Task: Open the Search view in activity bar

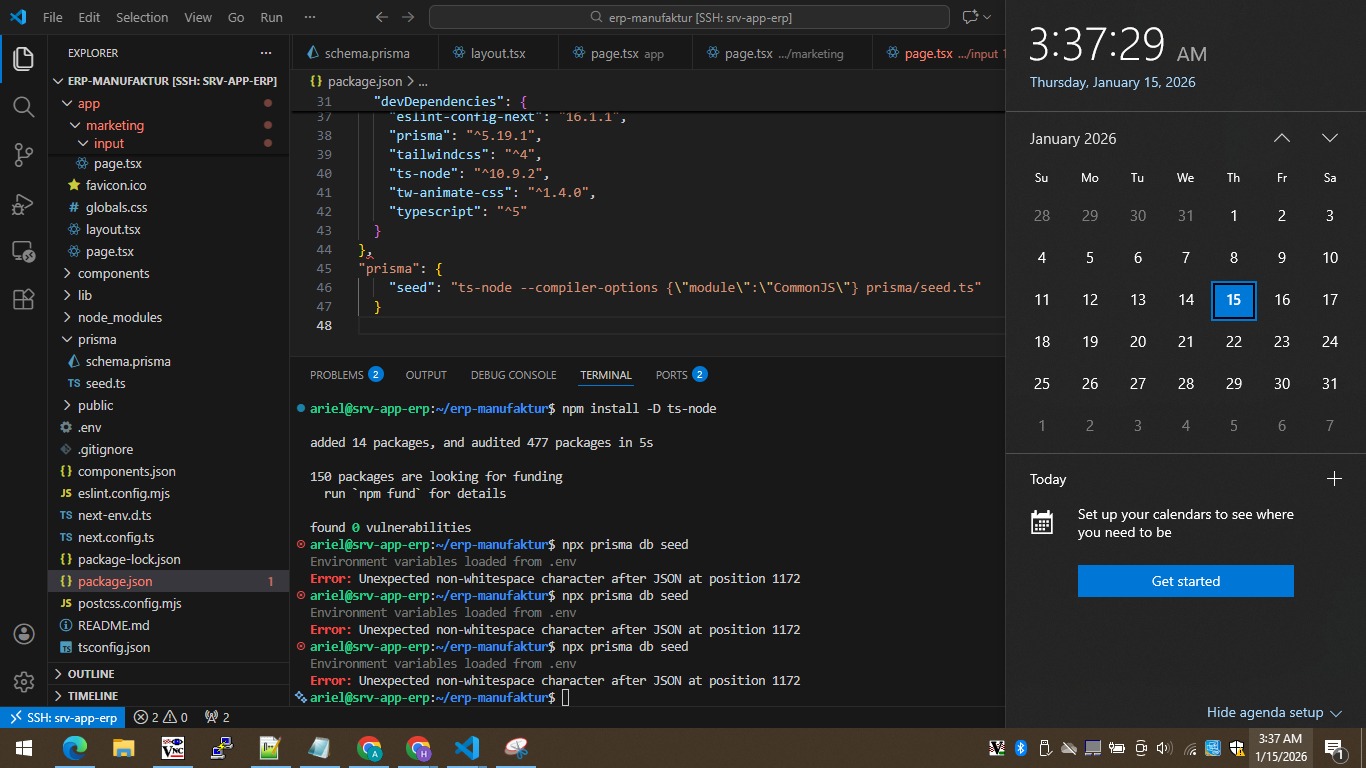Action: [x=24, y=106]
